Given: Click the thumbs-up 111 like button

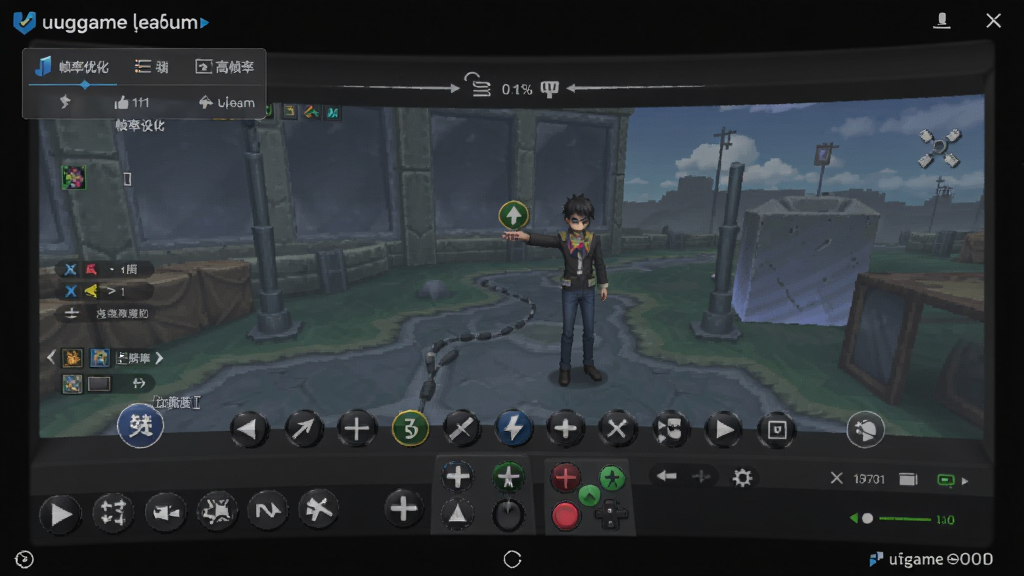Looking at the screenshot, I should 132,103.
